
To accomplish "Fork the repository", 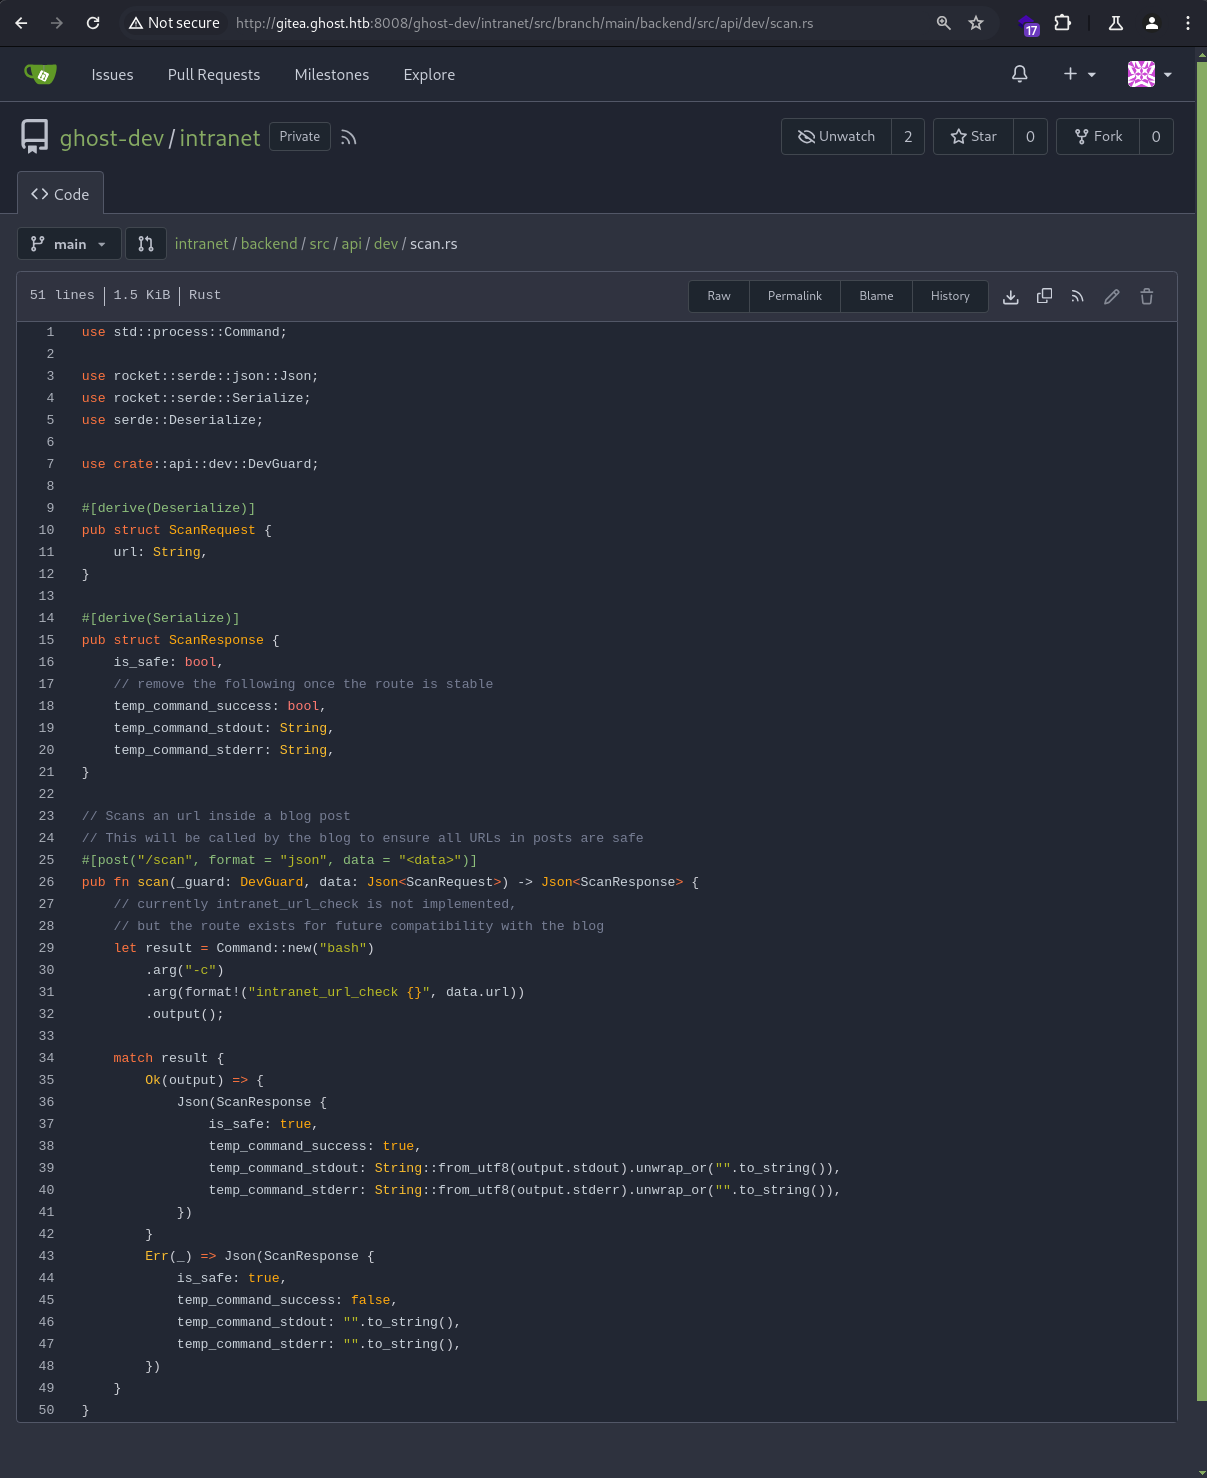I will [x=1098, y=136].
